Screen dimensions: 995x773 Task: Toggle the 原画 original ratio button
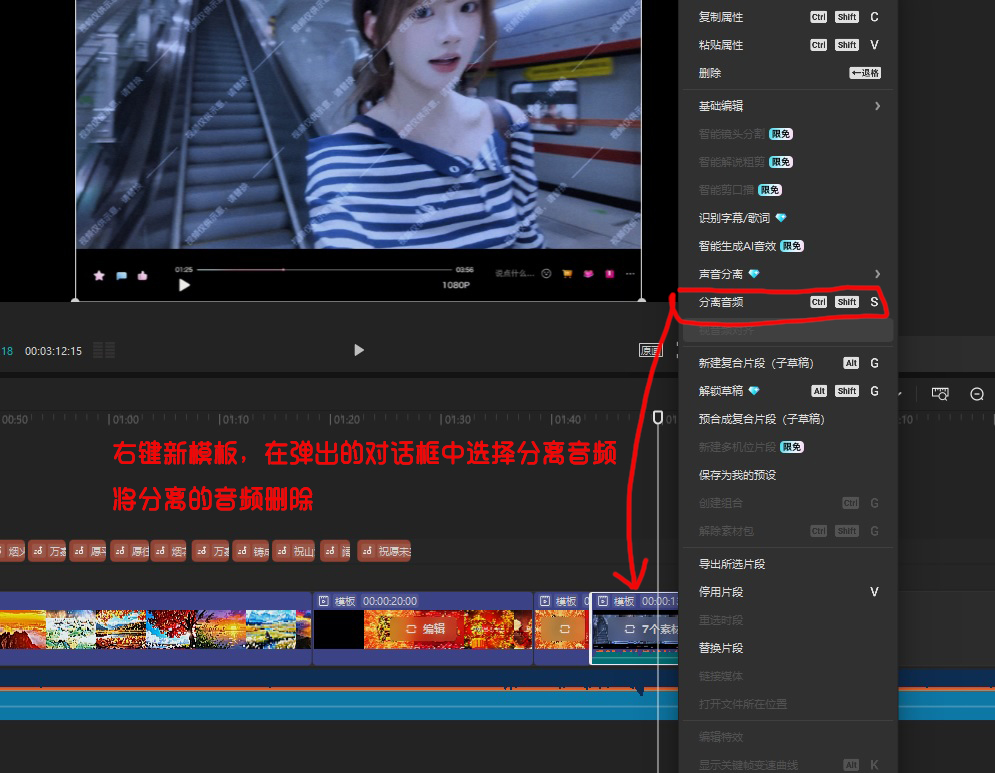(x=651, y=350)
